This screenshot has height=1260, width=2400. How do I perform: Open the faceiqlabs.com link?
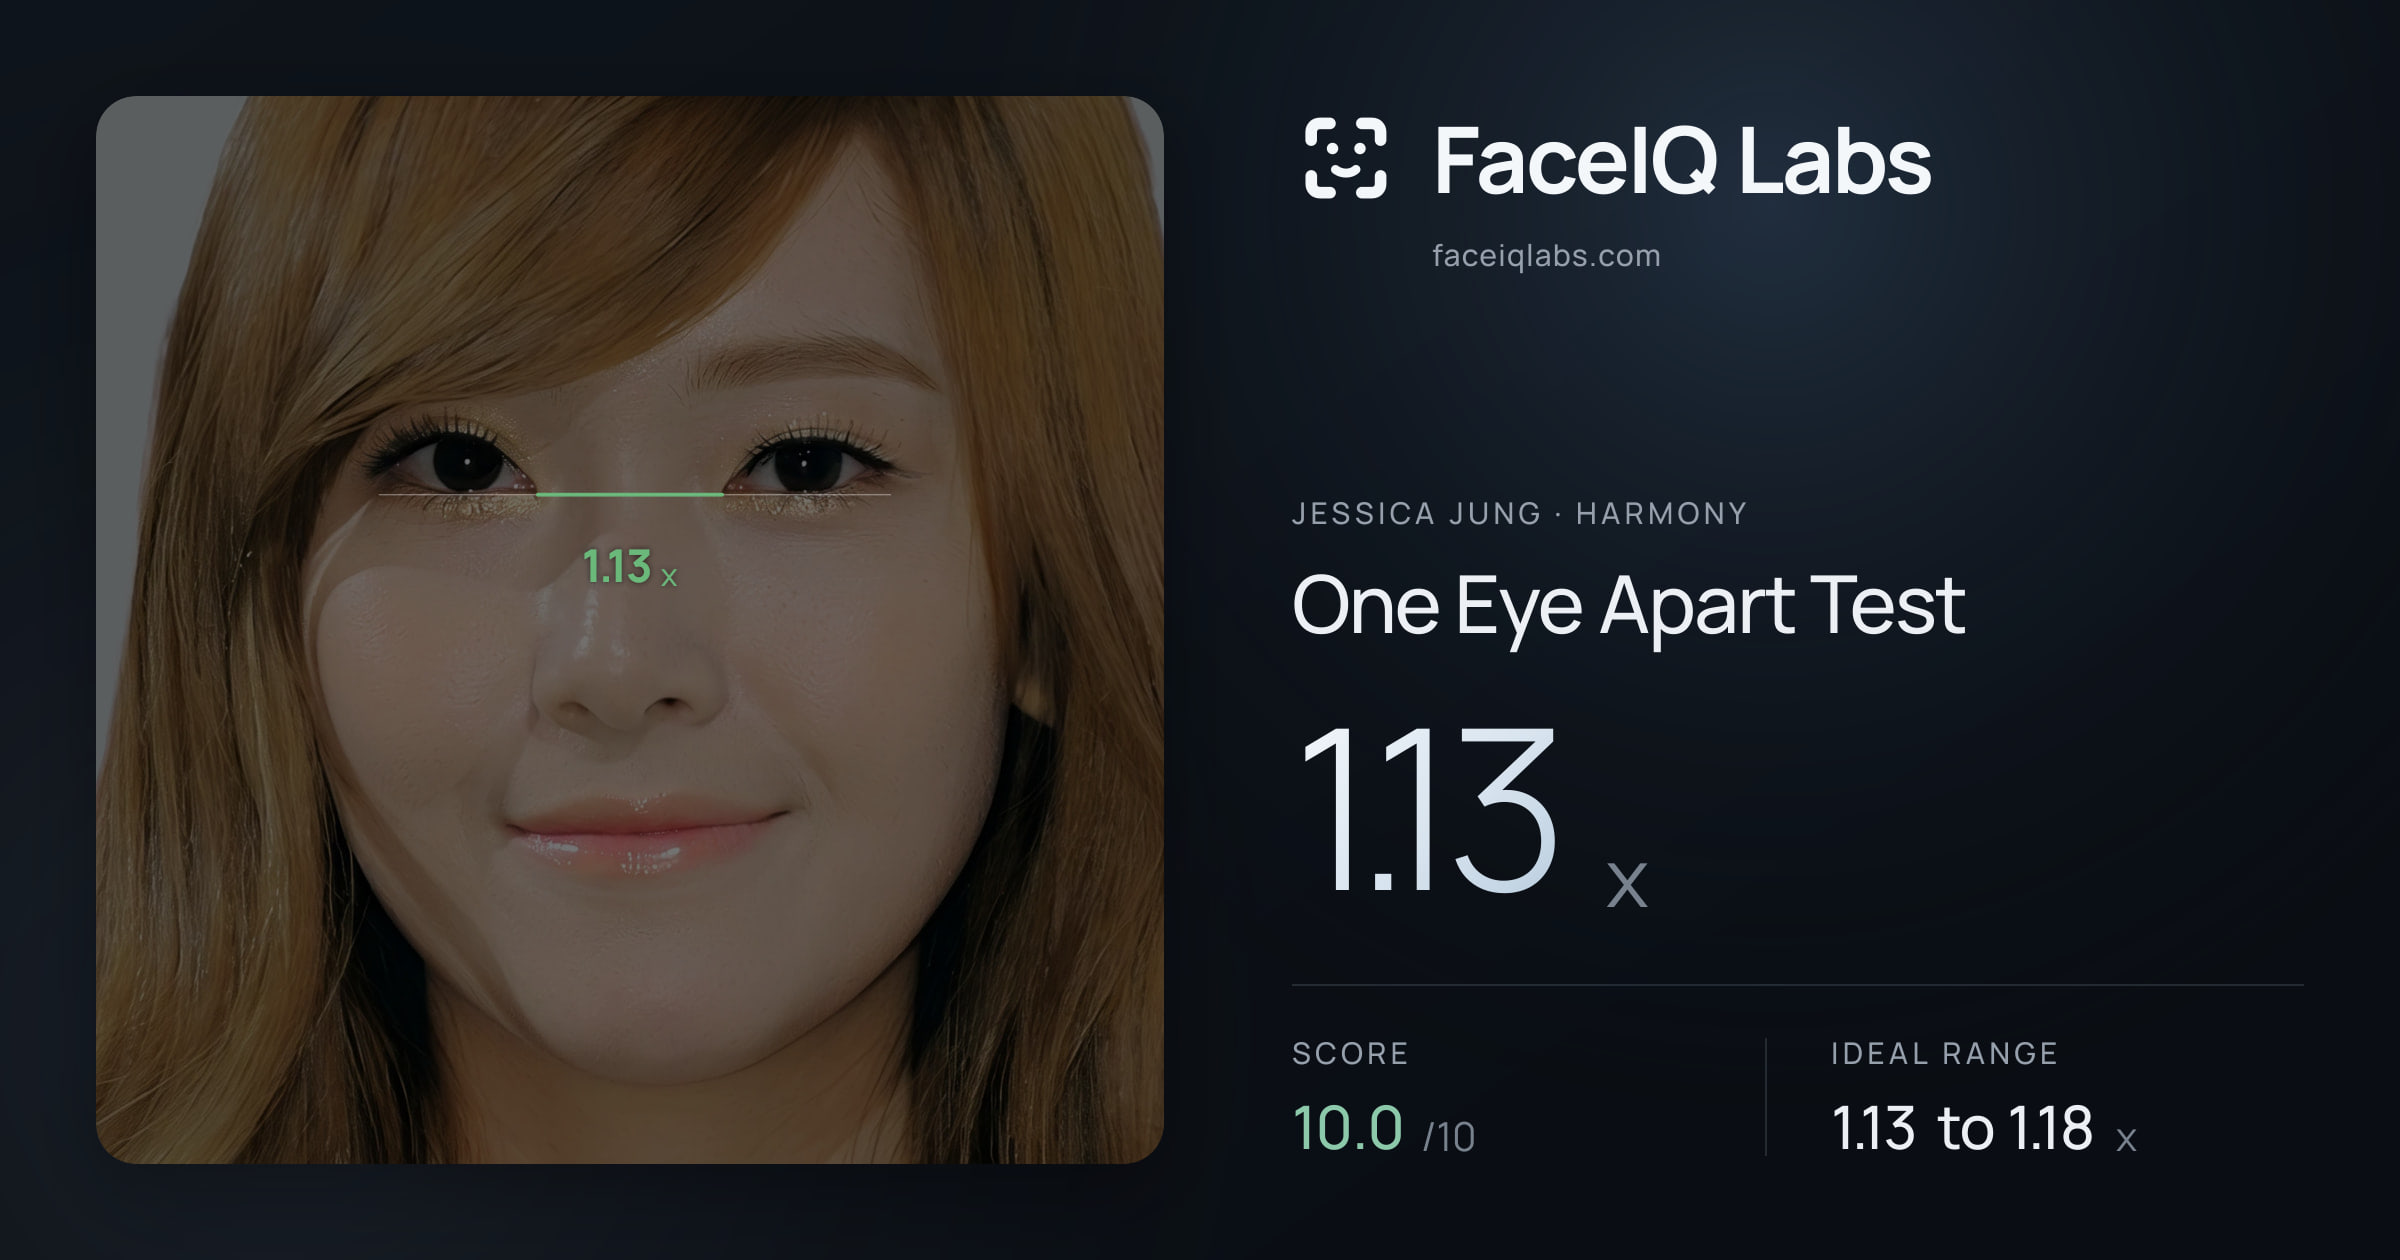[x=1546, y=256]
